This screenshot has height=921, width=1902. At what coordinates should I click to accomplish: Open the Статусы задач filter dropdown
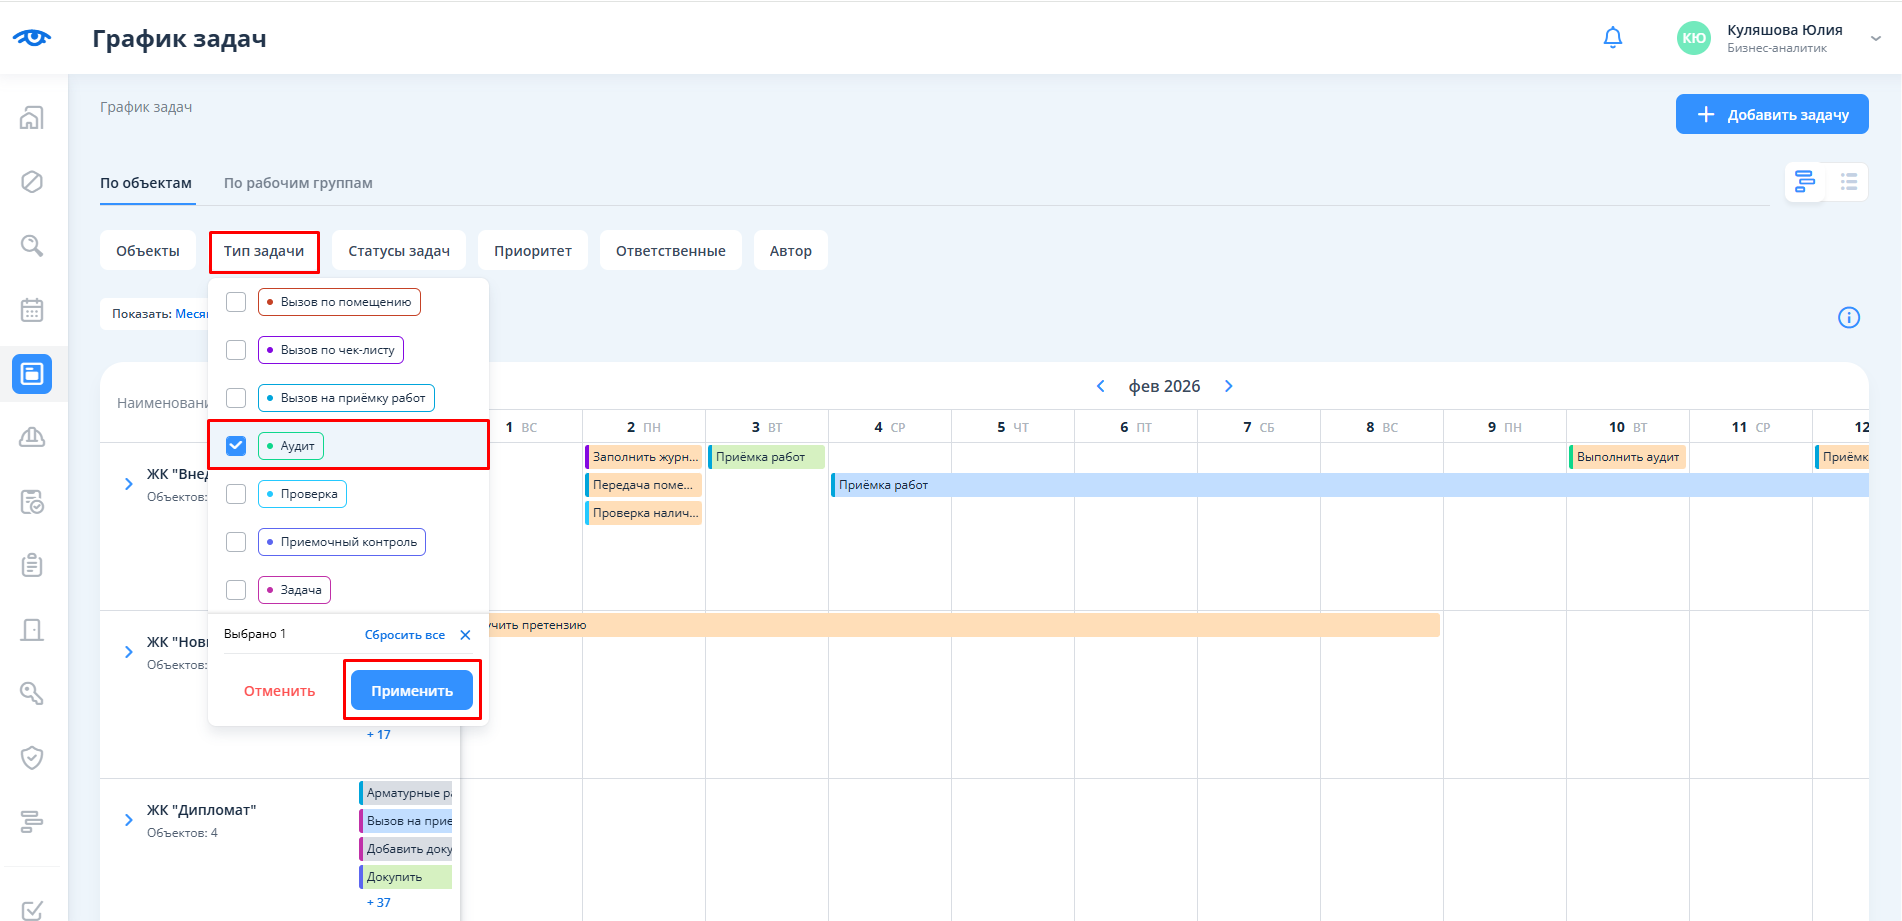[x=398, y=251]
